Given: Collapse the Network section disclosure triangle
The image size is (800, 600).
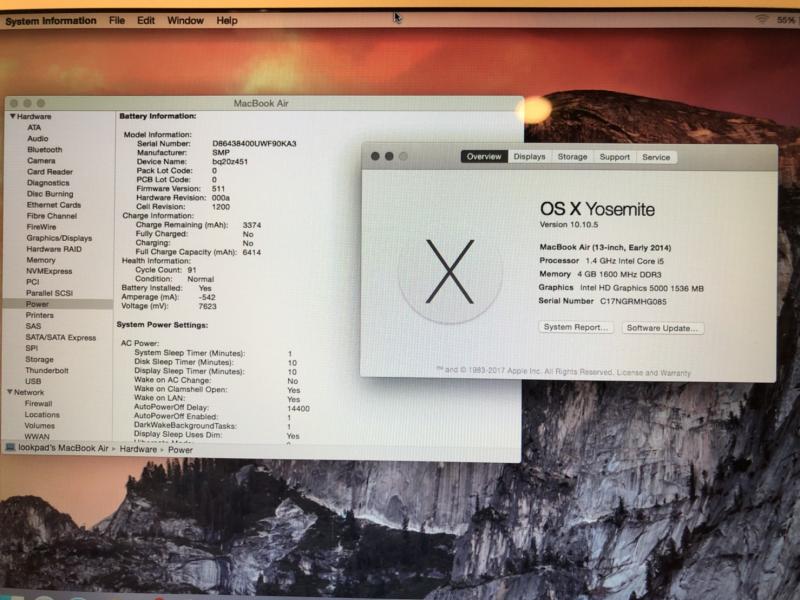Looking at the screenshot, I should tap(12, 393).
